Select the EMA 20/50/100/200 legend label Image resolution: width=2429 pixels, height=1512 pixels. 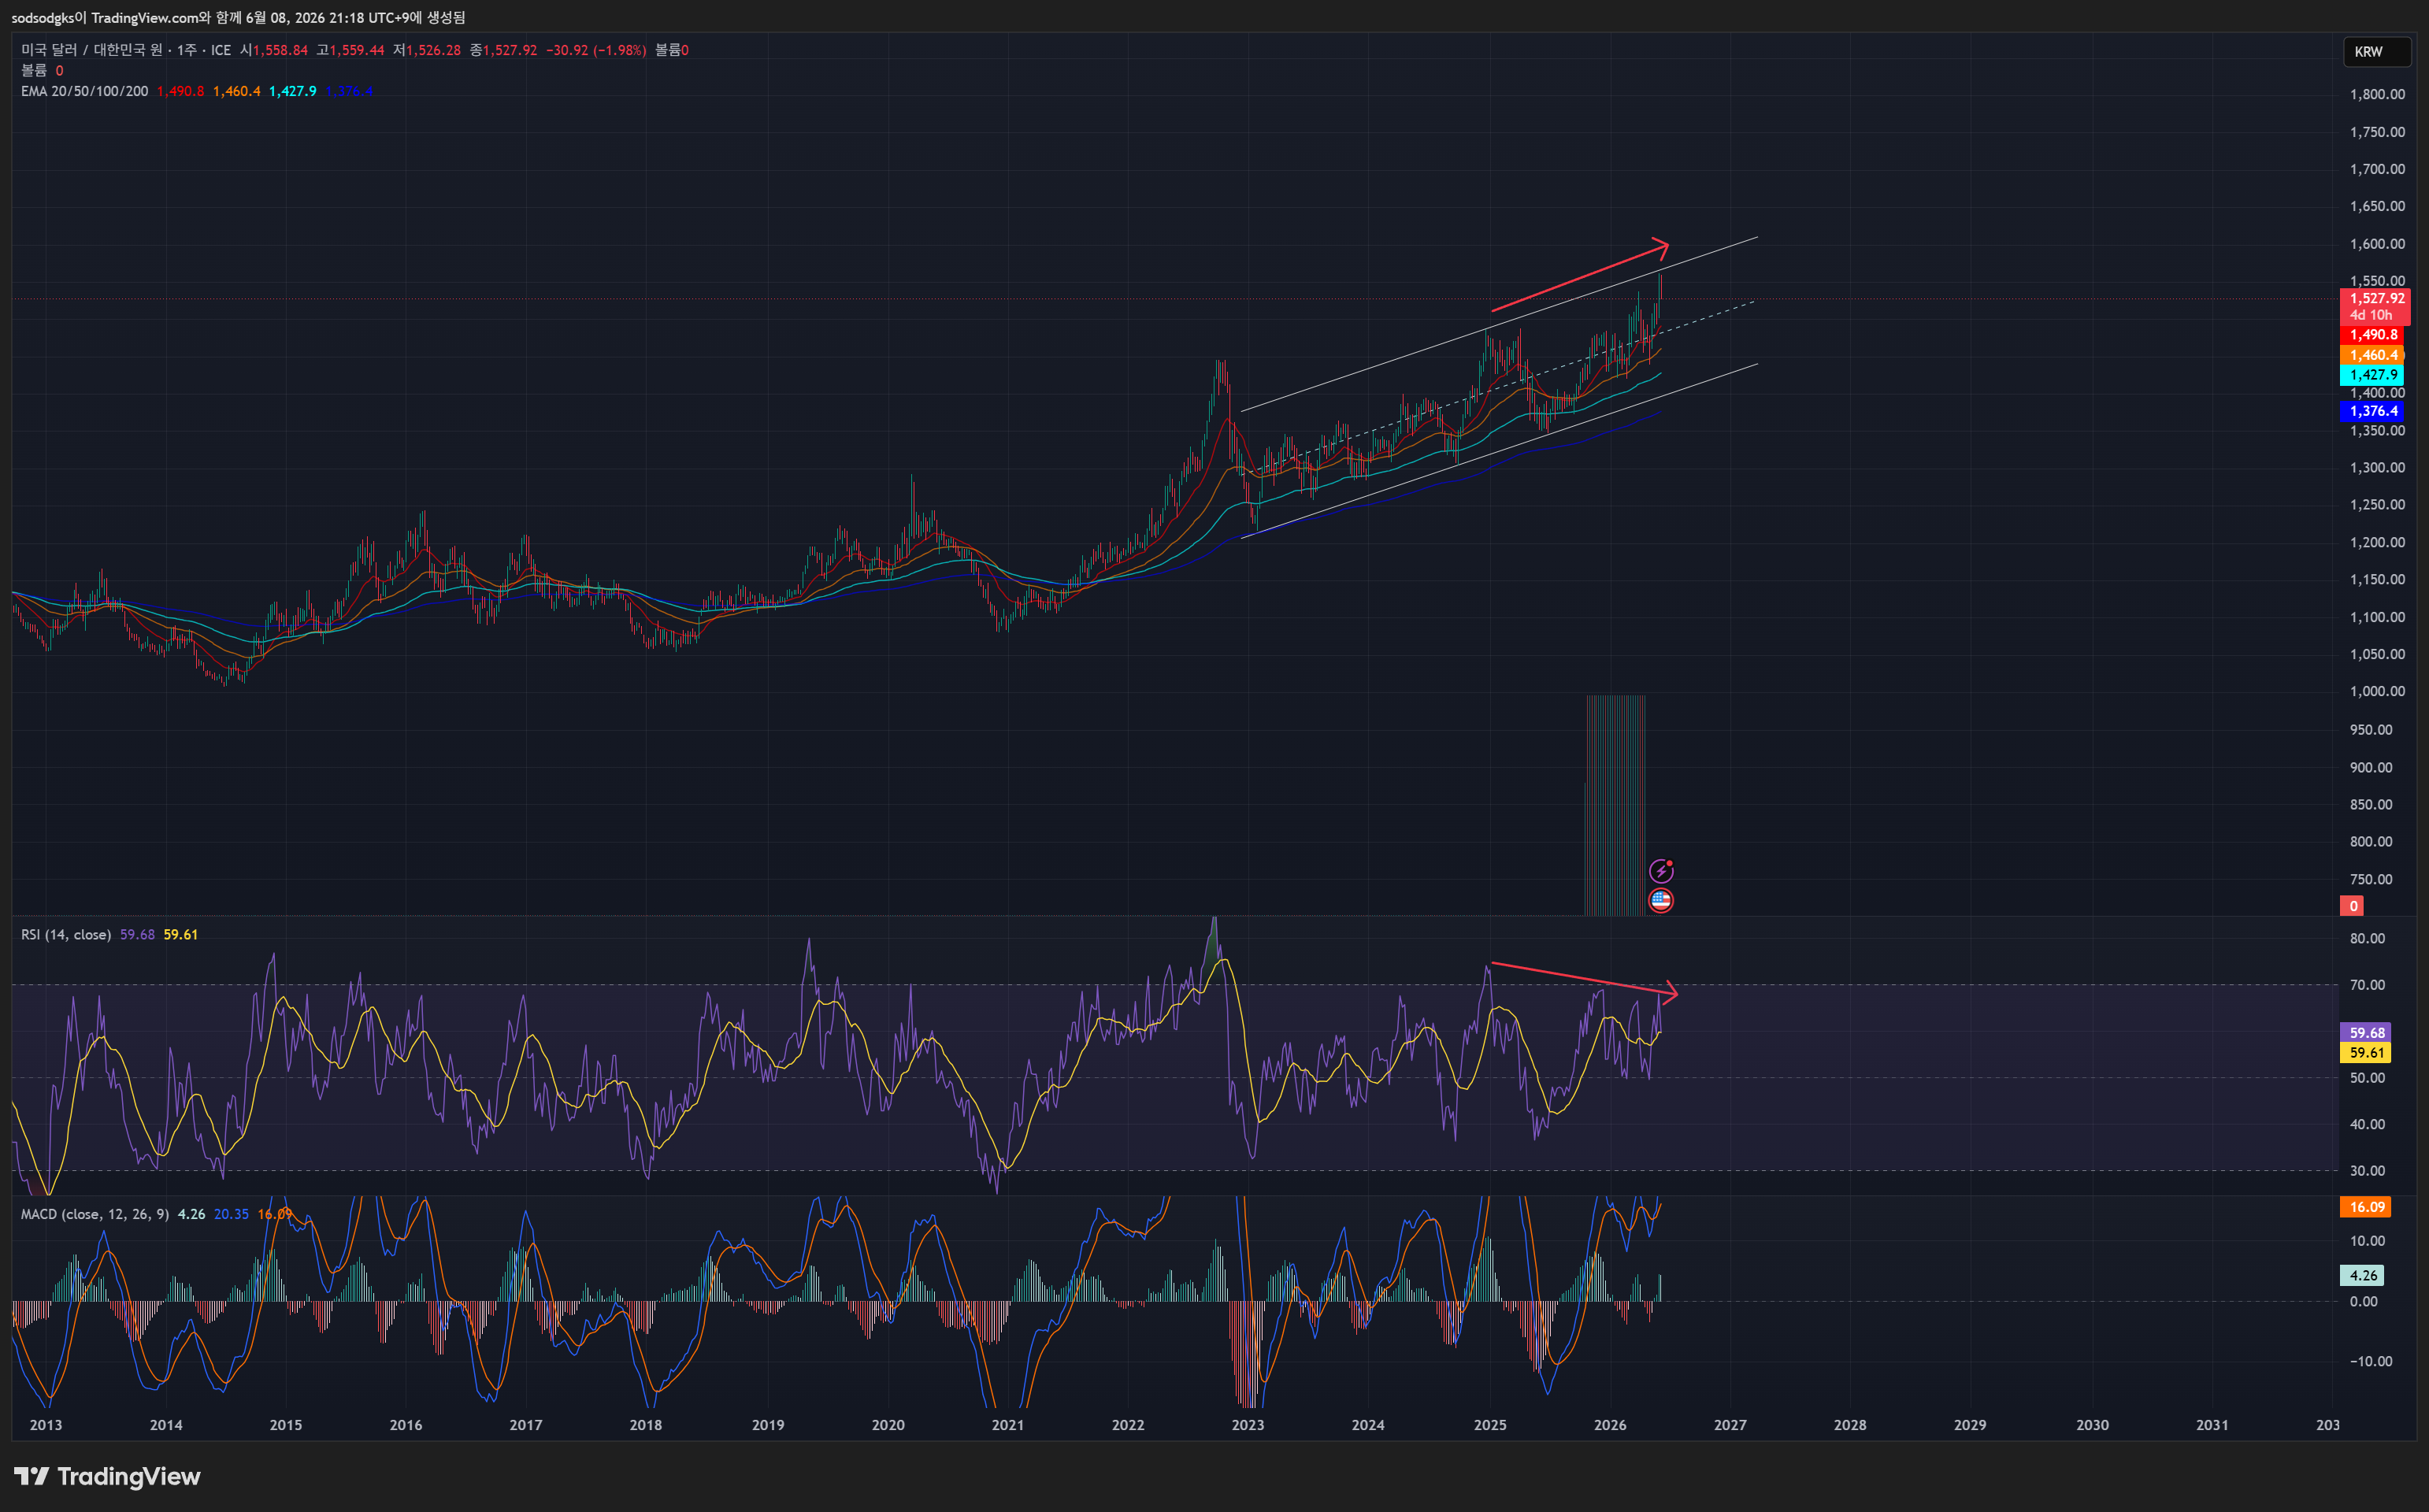pyautogui.click(x=84, y=91)
